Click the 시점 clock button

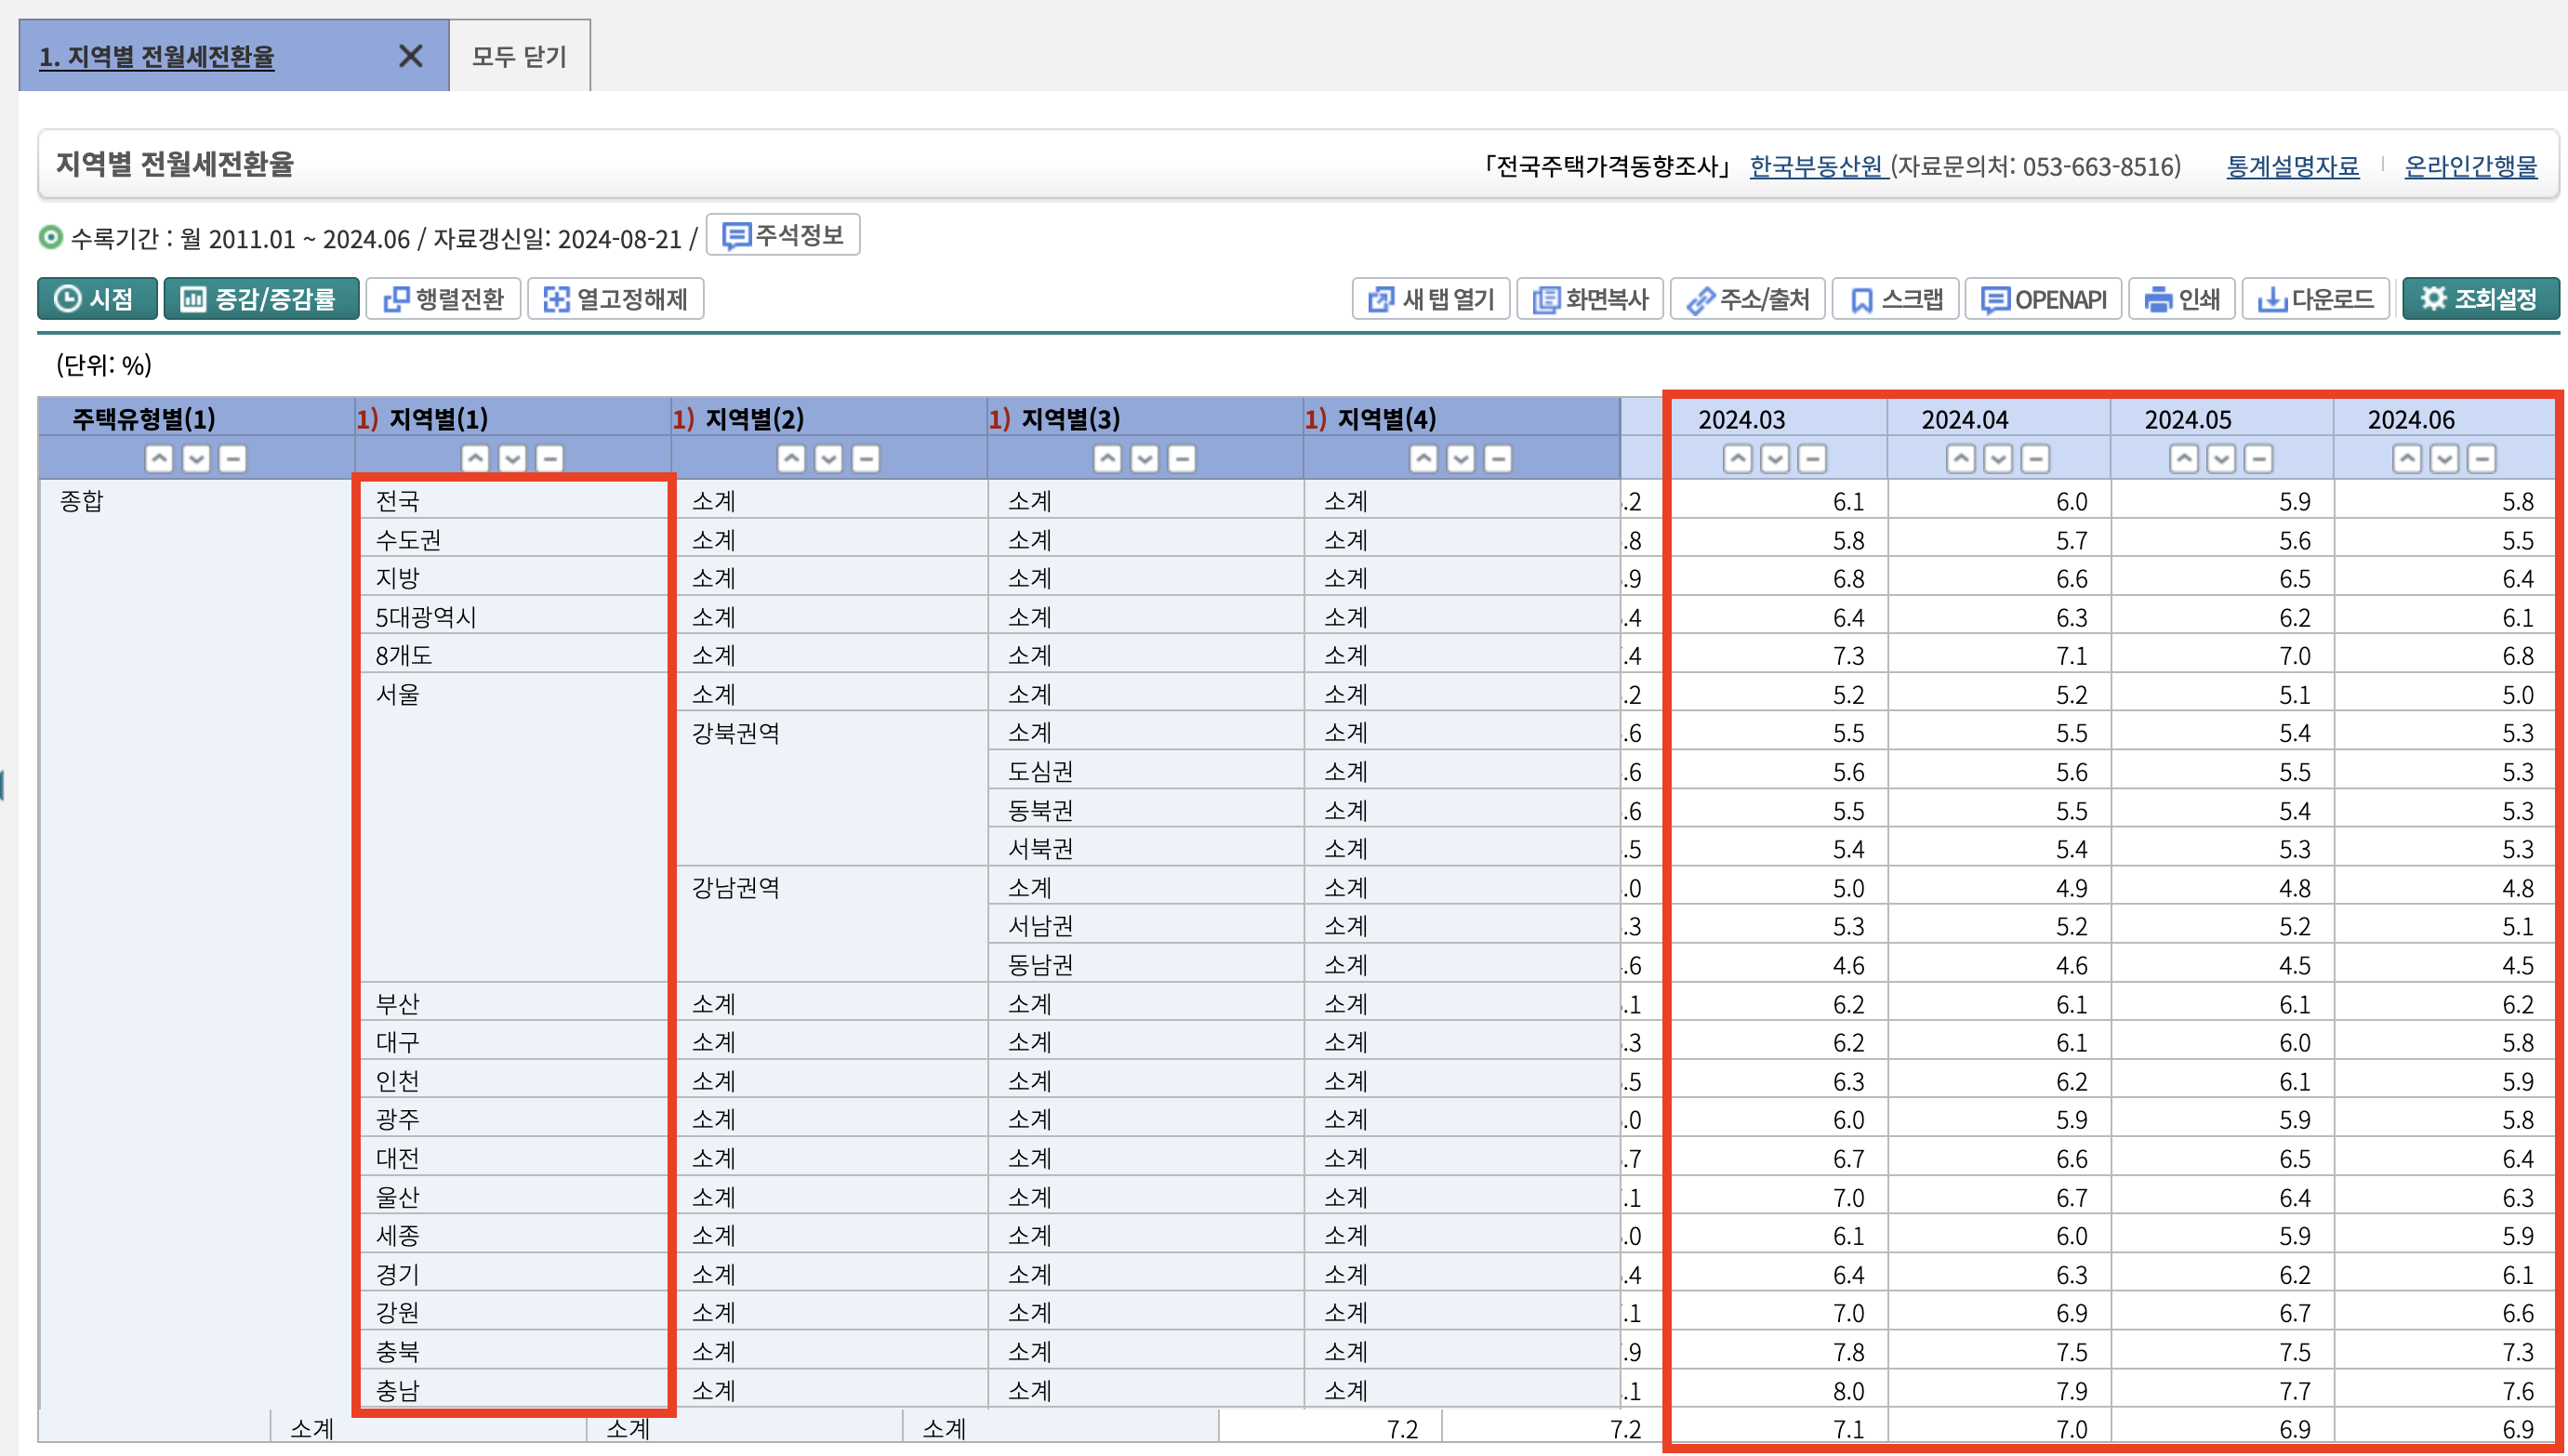[97, 299]
